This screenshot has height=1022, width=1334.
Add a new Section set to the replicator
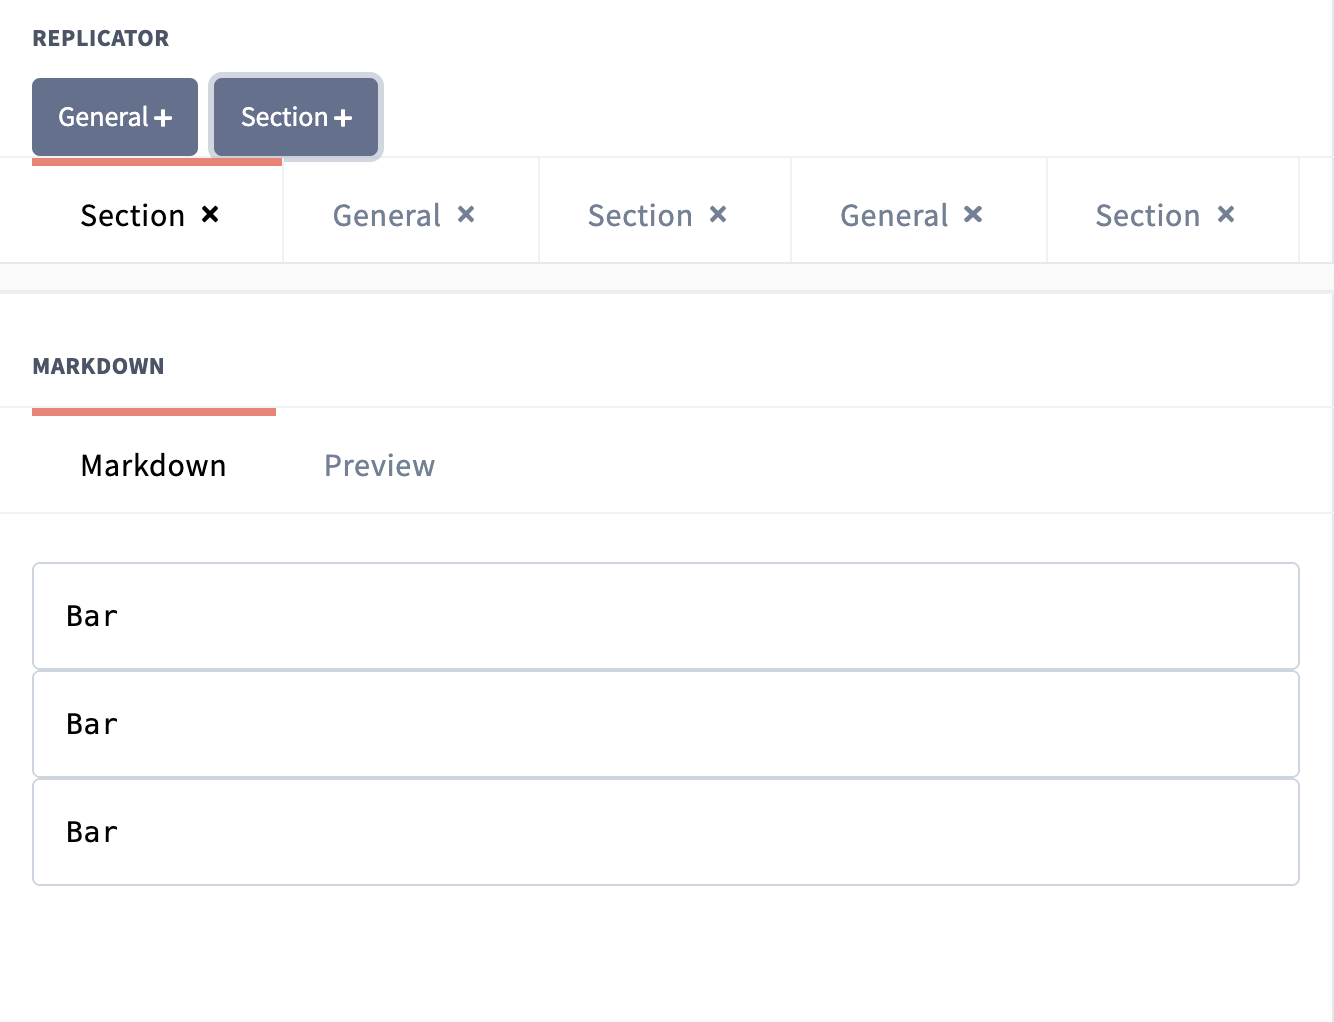click(x=295, y=117)
